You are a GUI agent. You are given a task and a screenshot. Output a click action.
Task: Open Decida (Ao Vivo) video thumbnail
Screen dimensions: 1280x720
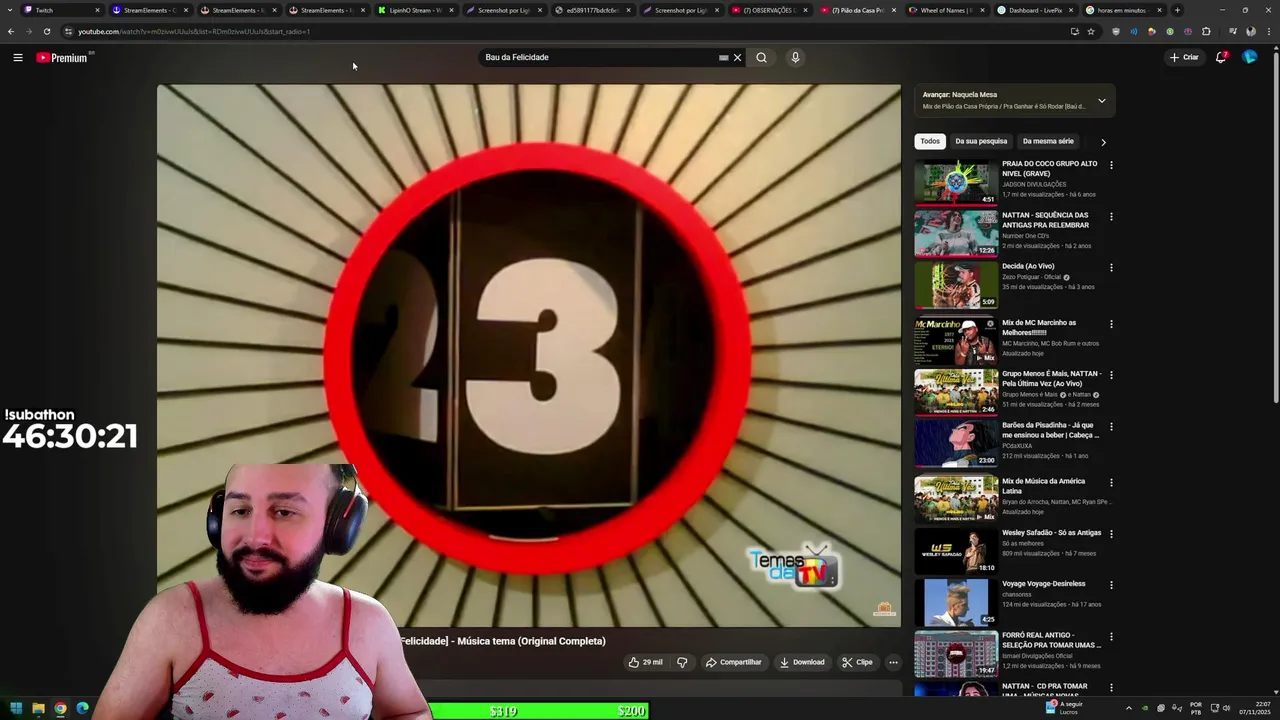(956, 285)
